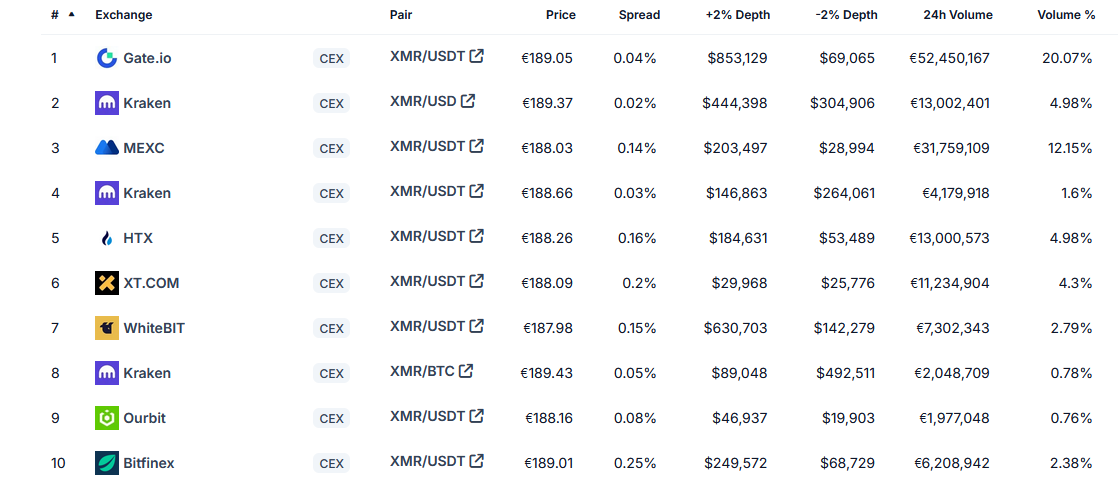
Task: Sort by Spread column header
Action: click(x=639, y=15)
